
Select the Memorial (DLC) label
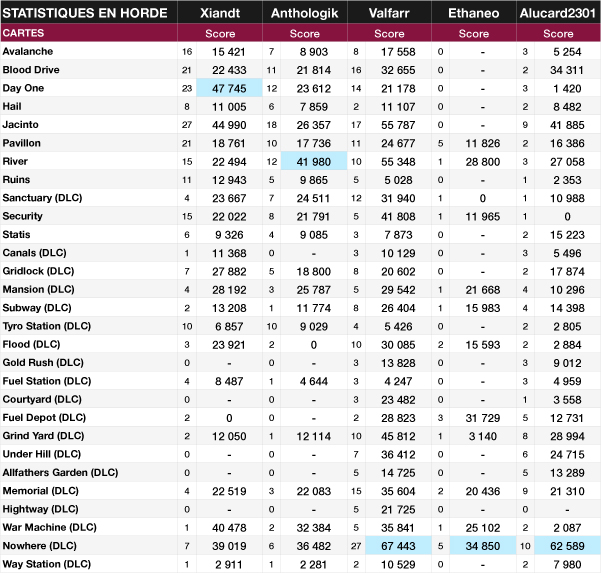[40, 491]
